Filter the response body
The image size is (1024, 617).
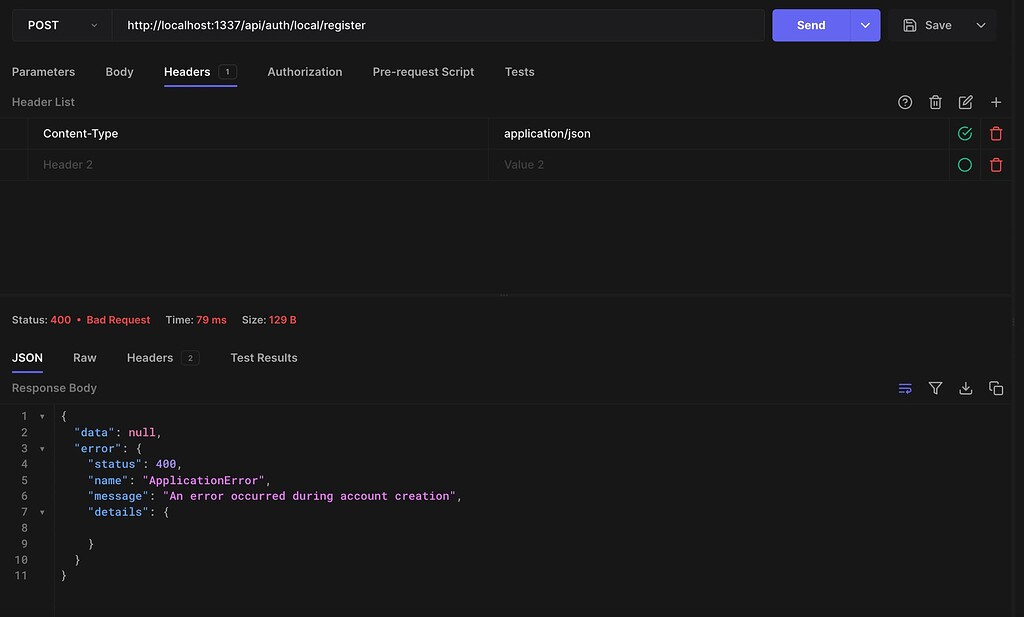tap(935, 388)
